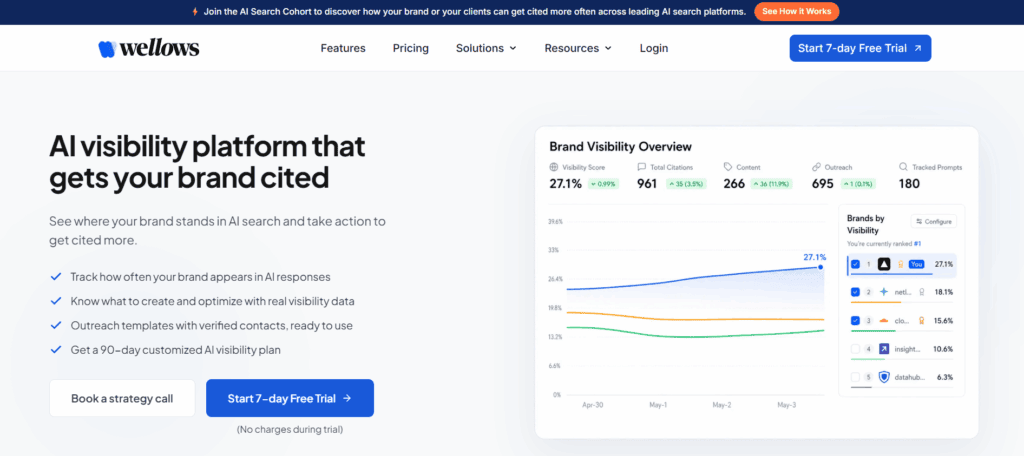Click the checkmark icon beside 'Outreach templates'
1024x456 pixels.
pos(56,325)
